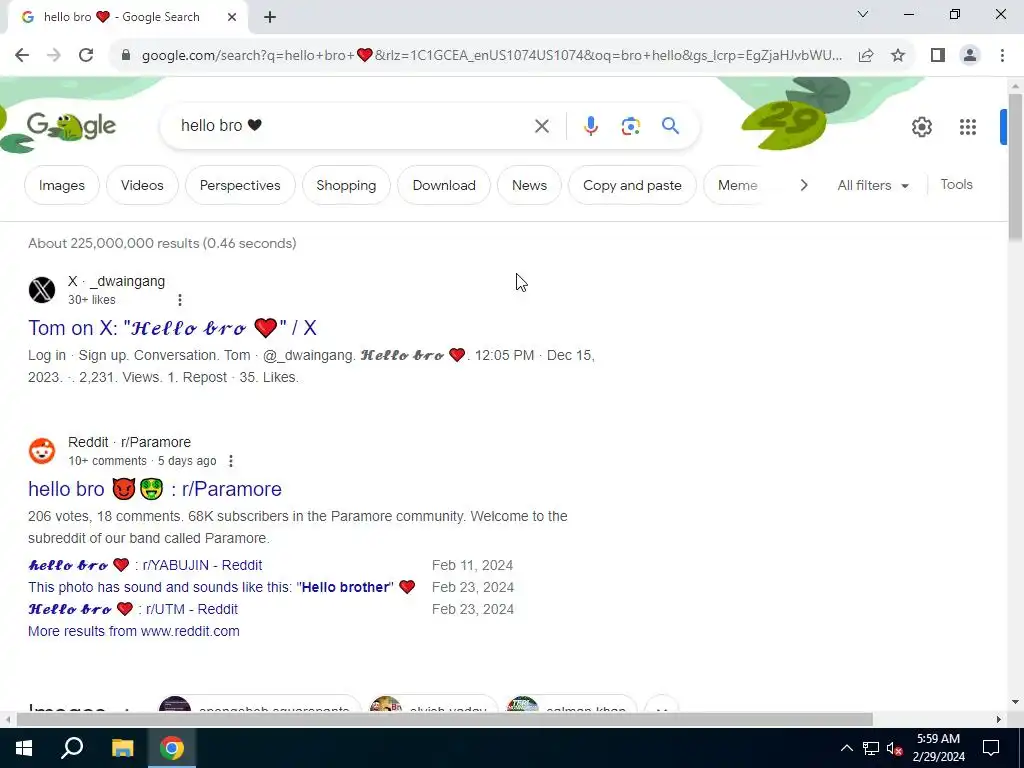Open the Google apps grid
Image resolution: width=1024 pixels, height=768 pixels.
coord(968,127)
